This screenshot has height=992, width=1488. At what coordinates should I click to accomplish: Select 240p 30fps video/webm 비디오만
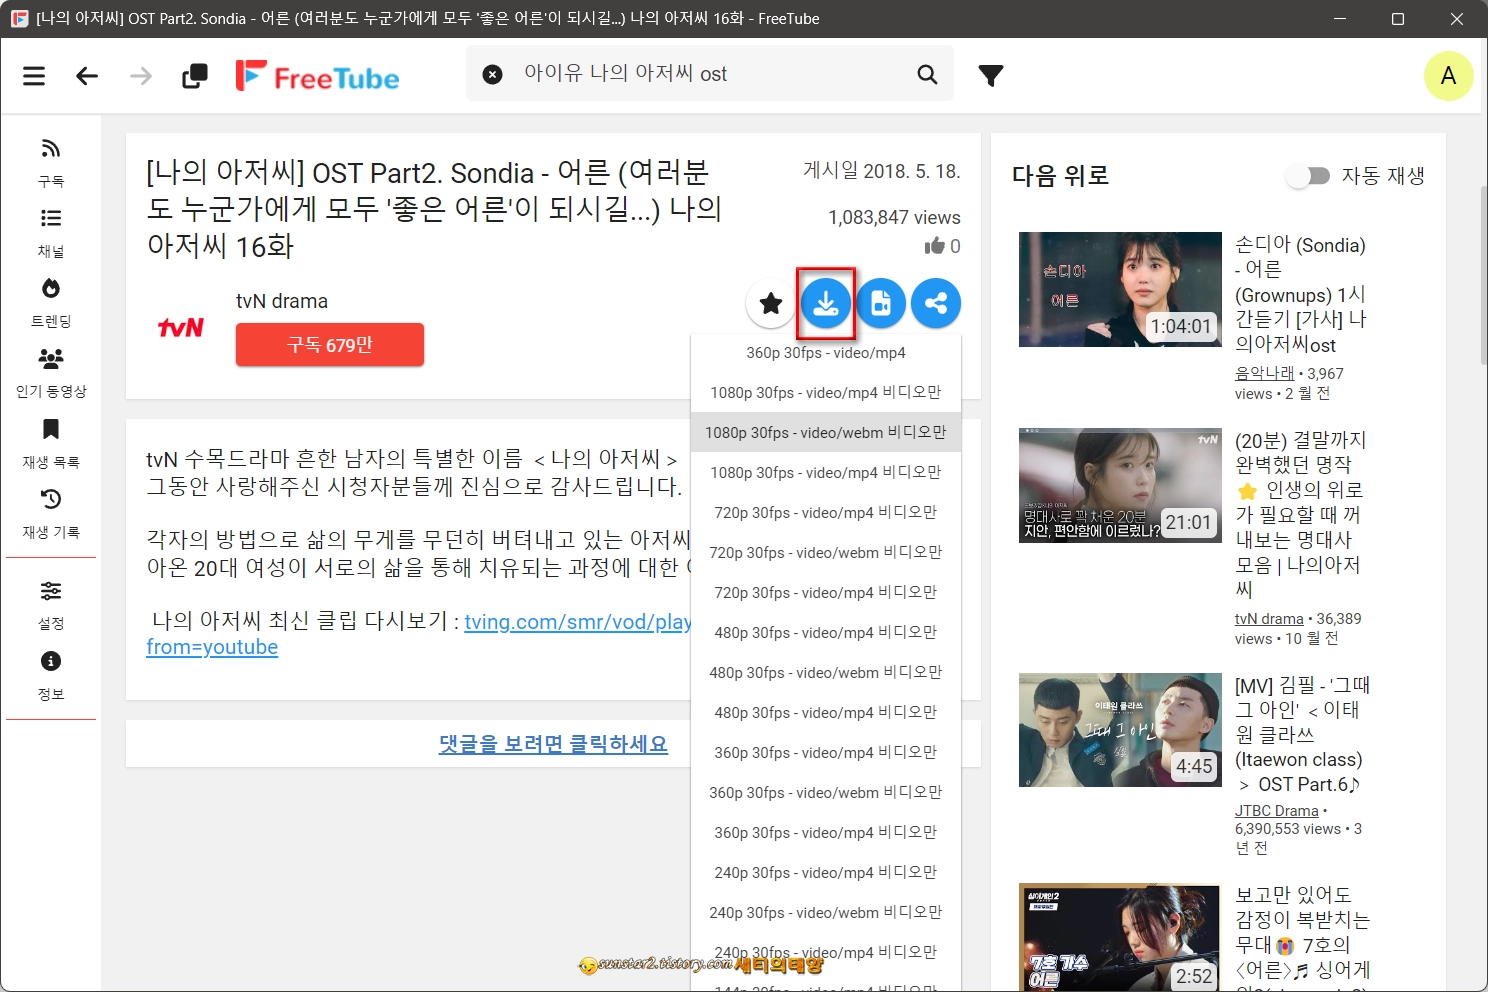coord(826,912)
